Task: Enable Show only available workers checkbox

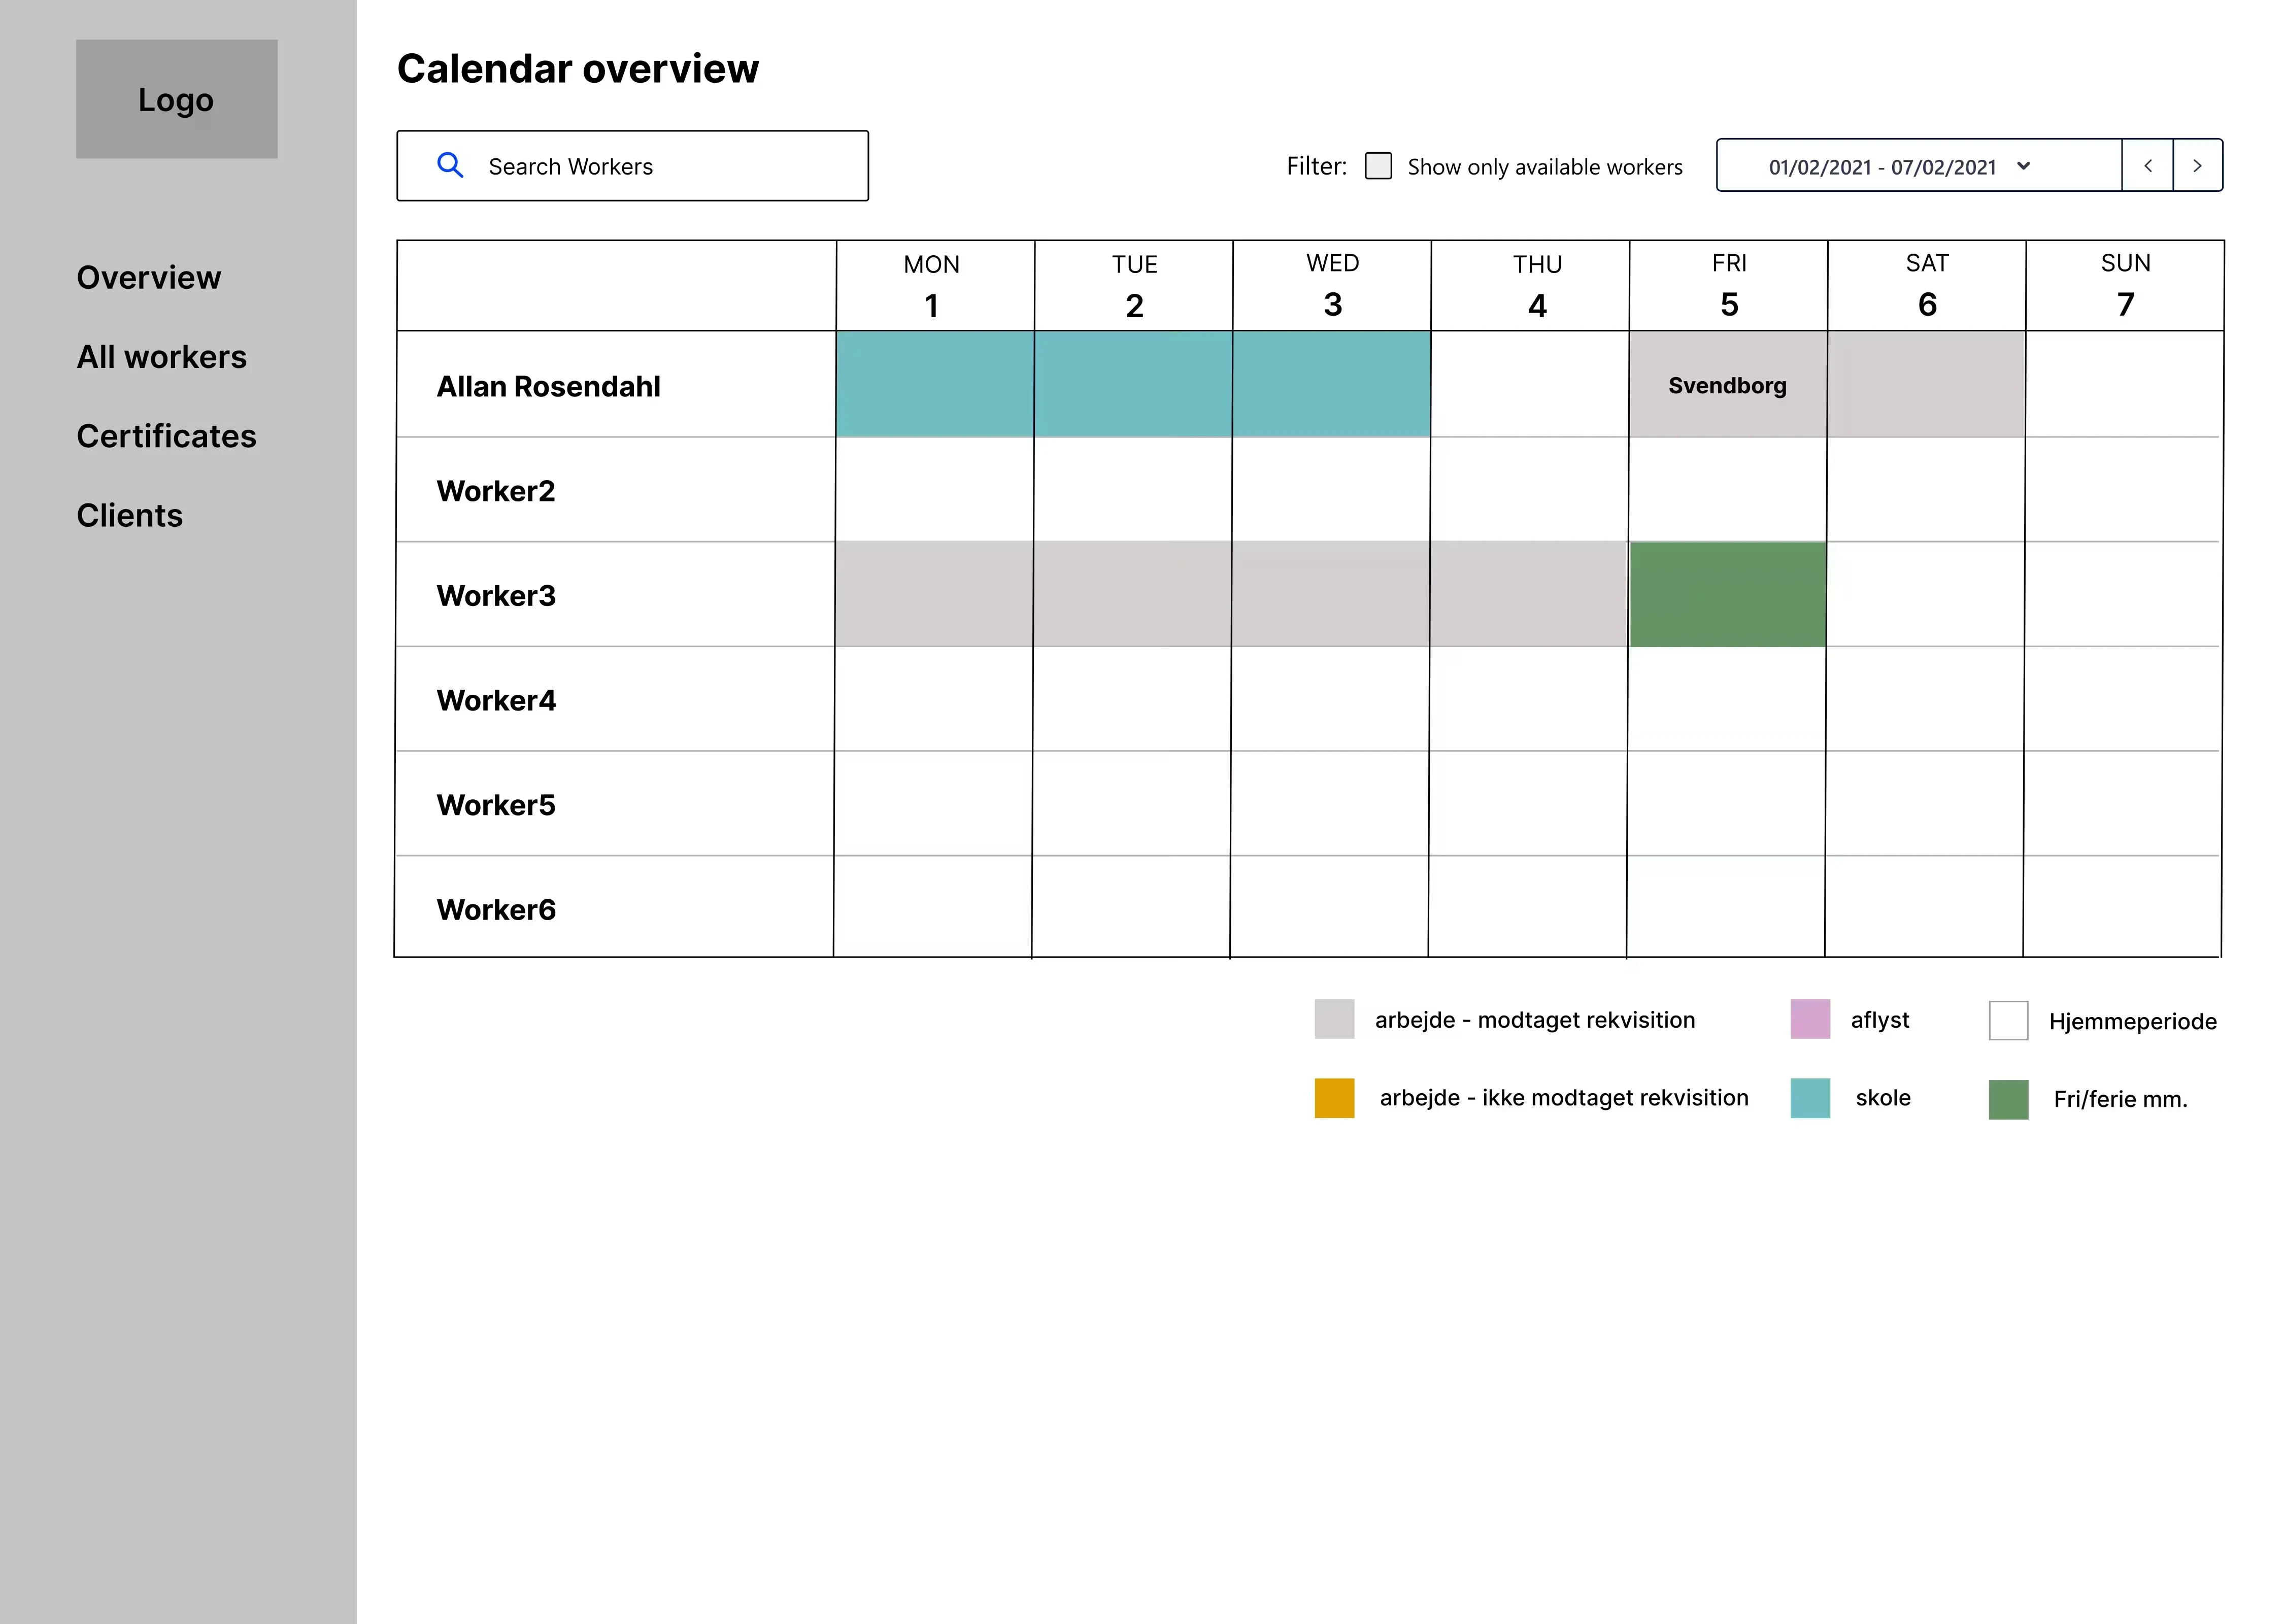Action: point(1378,166)
